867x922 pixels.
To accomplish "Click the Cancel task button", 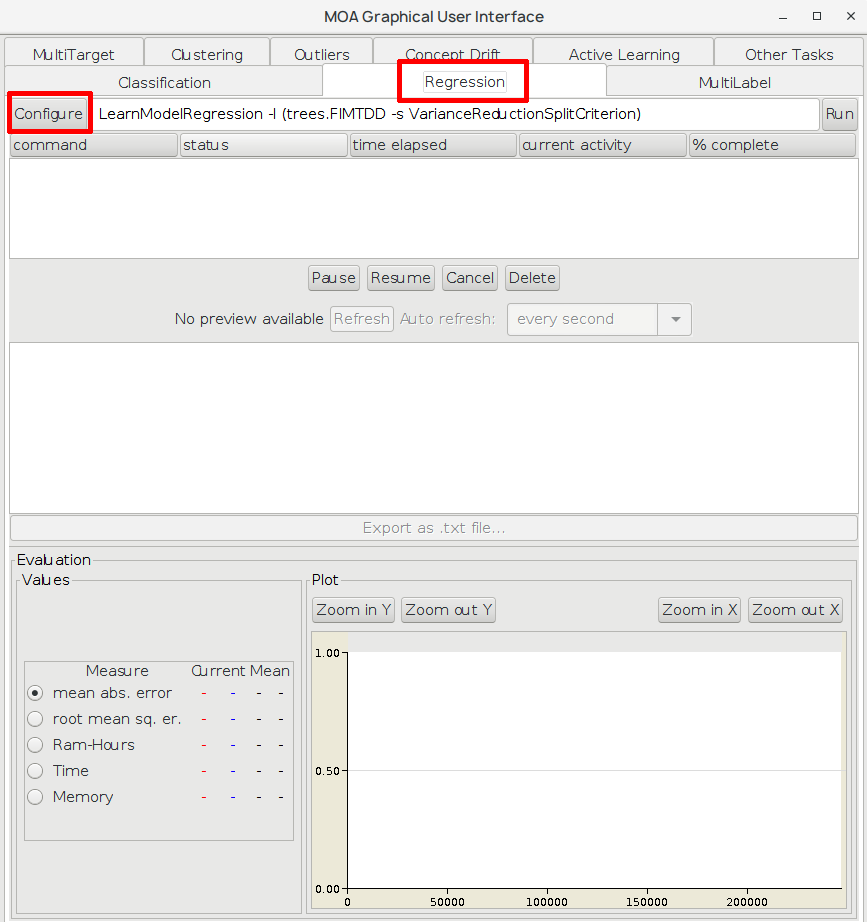I will [x=470, y=278].
